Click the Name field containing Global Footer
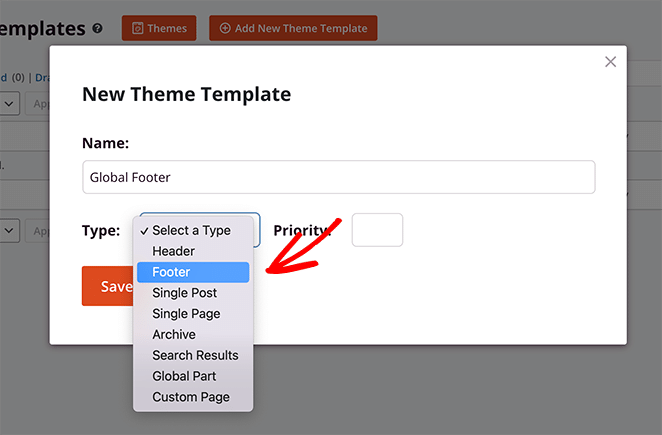 pos(338,177)
